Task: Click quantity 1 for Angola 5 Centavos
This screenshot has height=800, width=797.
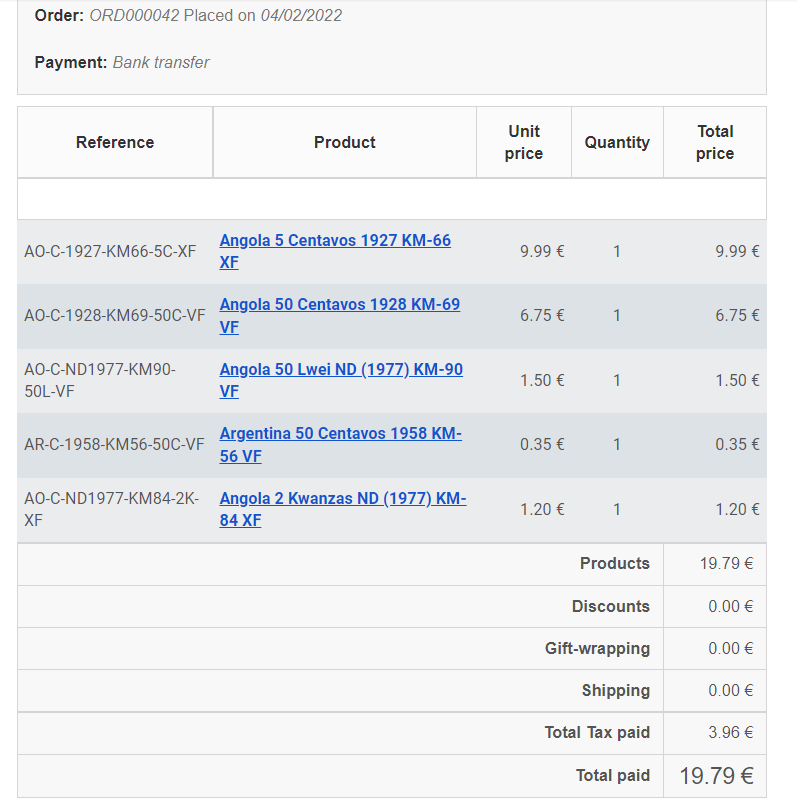Action: coord(617,252)
